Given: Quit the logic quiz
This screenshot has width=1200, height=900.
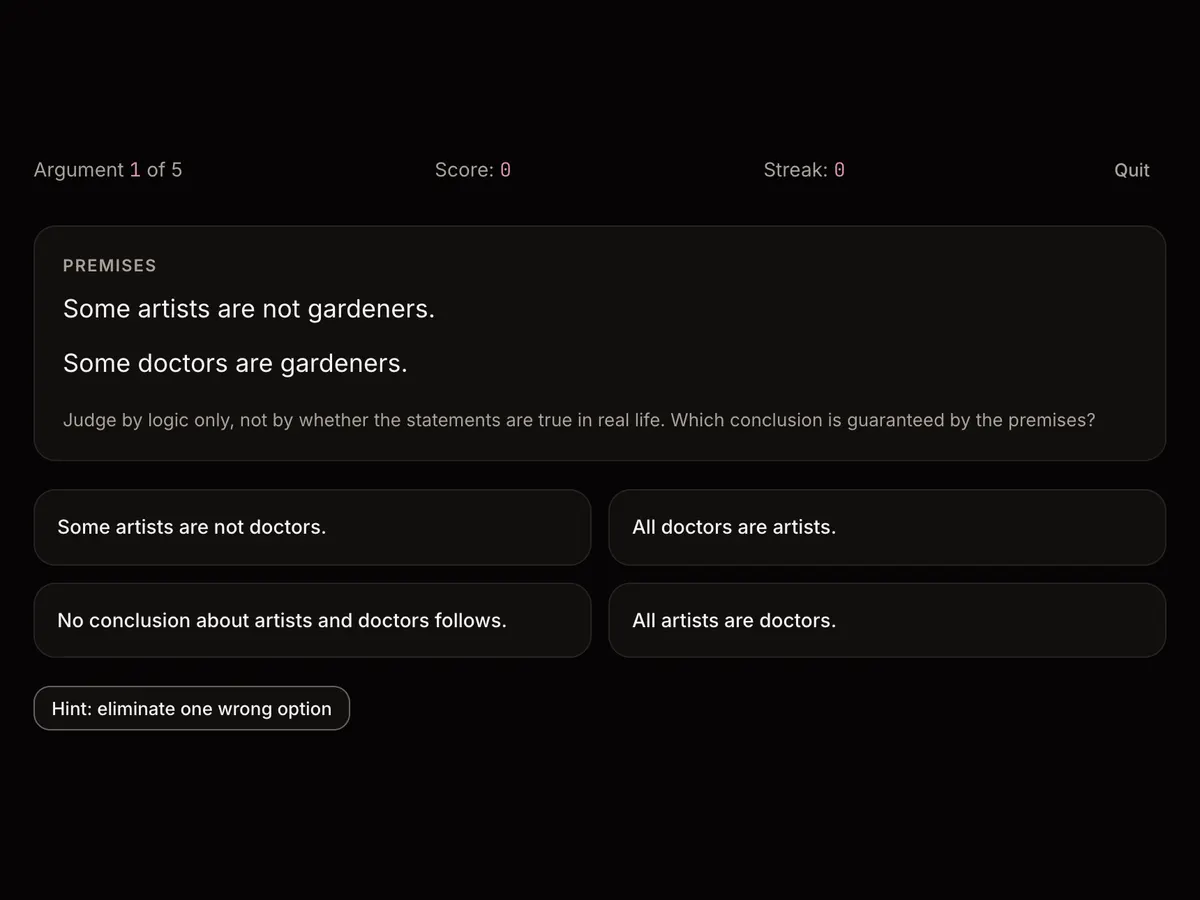Looking at the screenshot, I should 1132,170.
